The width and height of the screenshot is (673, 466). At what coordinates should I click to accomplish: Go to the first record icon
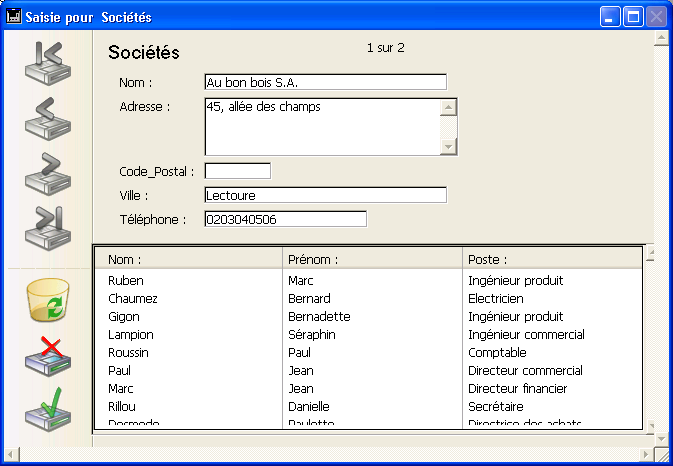47,62
